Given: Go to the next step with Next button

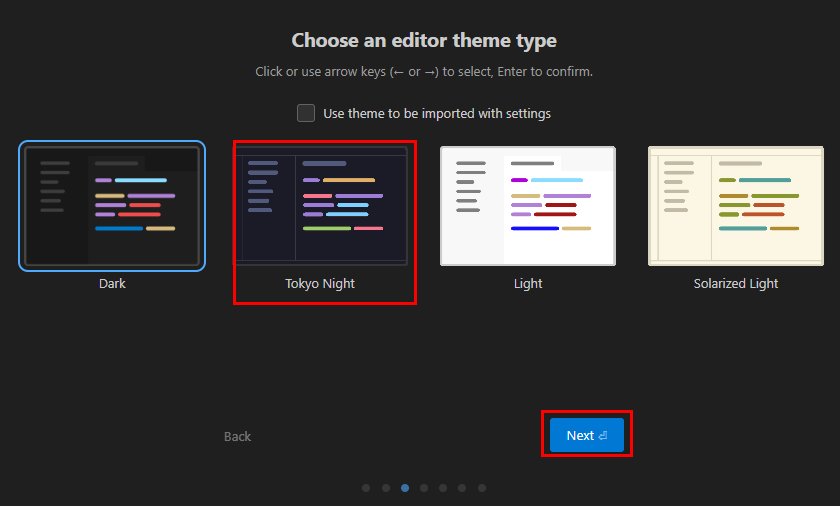Looking at the screenshot, I should (586, 436).
